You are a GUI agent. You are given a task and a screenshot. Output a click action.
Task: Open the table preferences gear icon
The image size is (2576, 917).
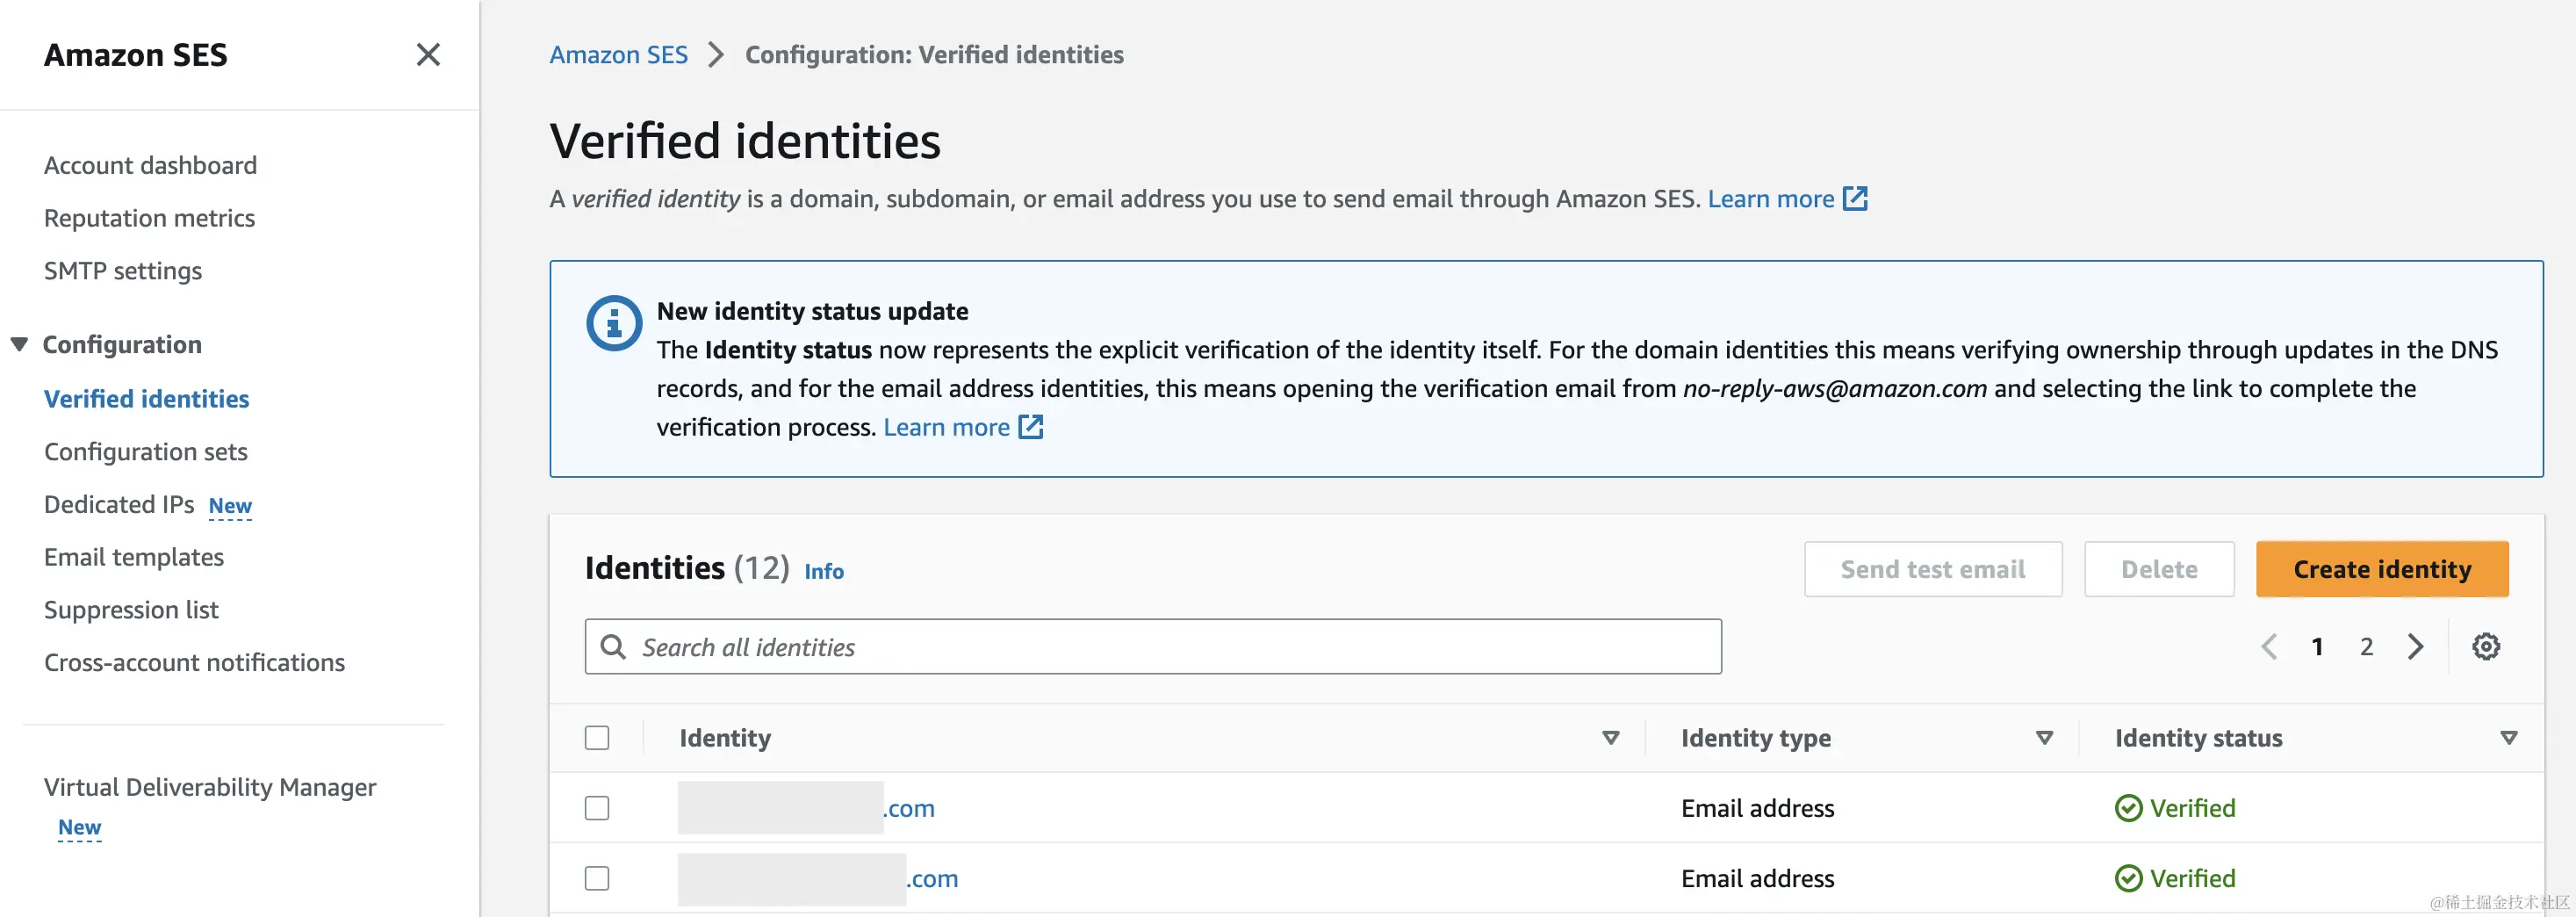2486,646
